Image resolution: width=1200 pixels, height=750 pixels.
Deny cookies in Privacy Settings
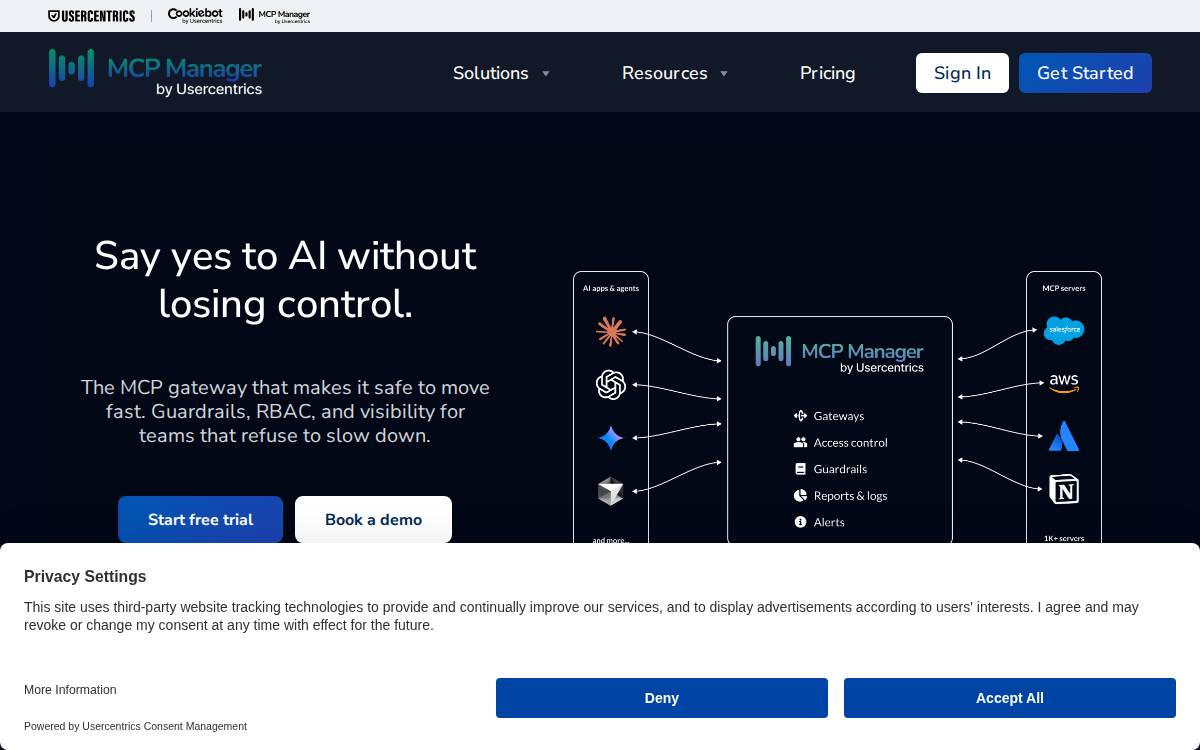662,698
